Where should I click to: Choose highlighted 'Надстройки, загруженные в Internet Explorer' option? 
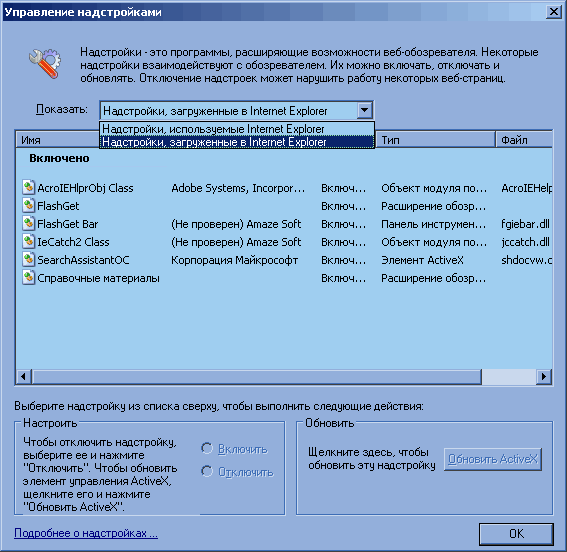click(237, 142)
